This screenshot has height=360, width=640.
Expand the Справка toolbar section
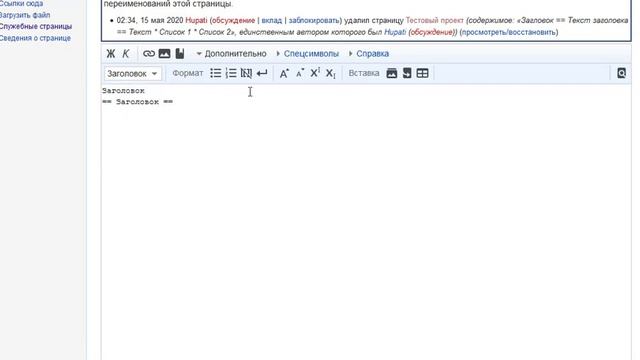point(369,53)
